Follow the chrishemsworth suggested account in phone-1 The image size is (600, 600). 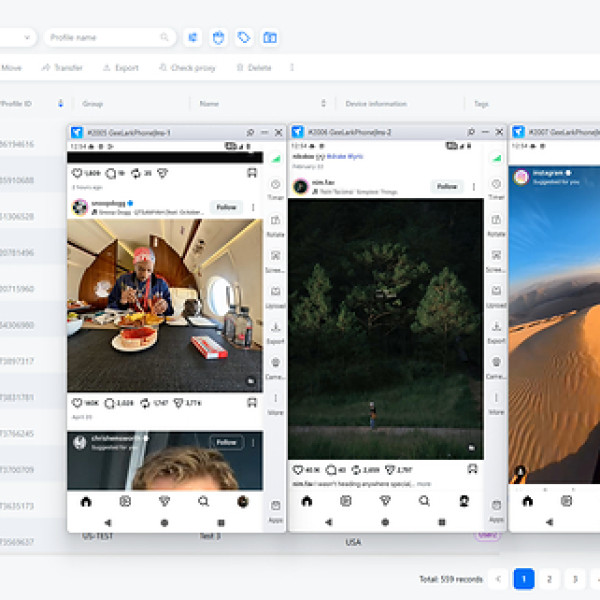(x=226, y=443)
